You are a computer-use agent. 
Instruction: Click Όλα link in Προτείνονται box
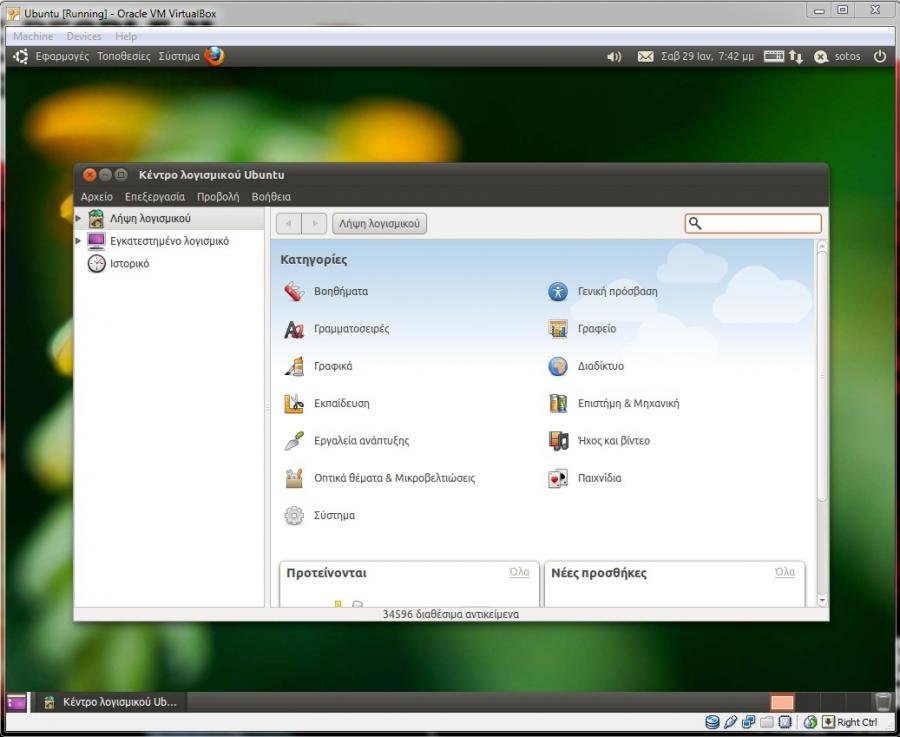(x=519, y=572)
